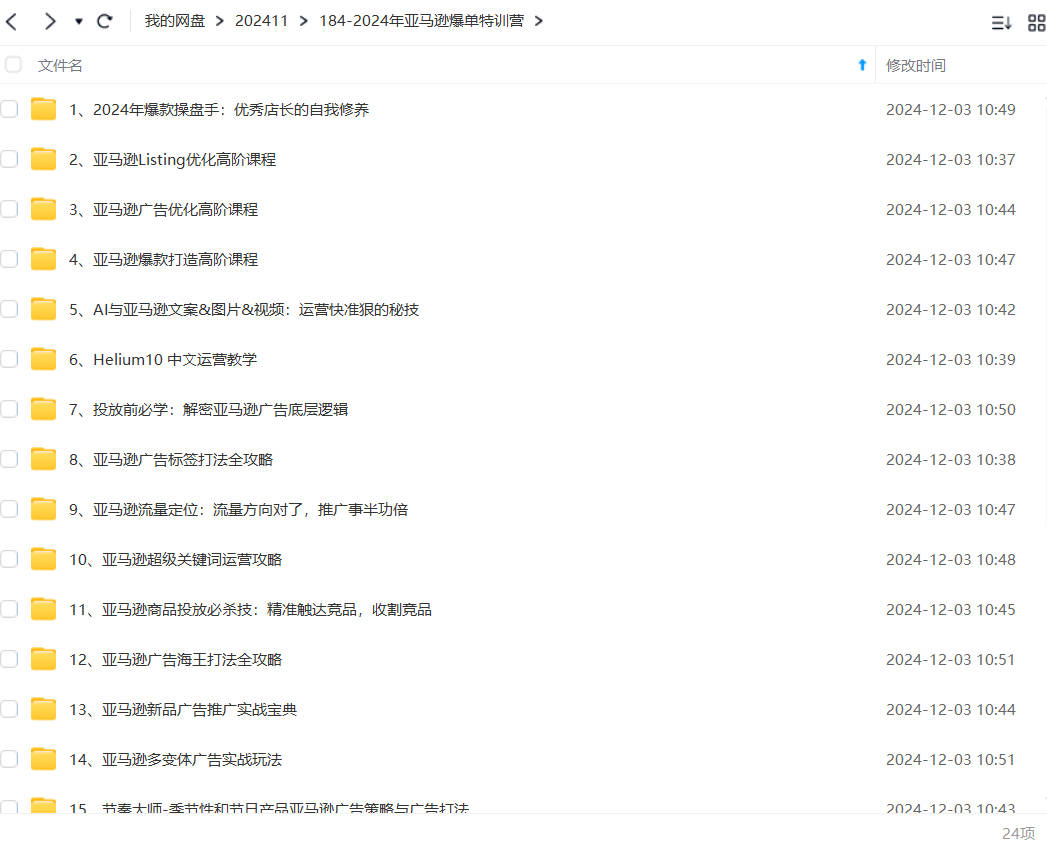Image resolution: width=1047 pixels, height=850 pixels.
Task: Open 8、亚马逊广告标签打法全攻略 folder name
Action: click(x=171, y=459)
